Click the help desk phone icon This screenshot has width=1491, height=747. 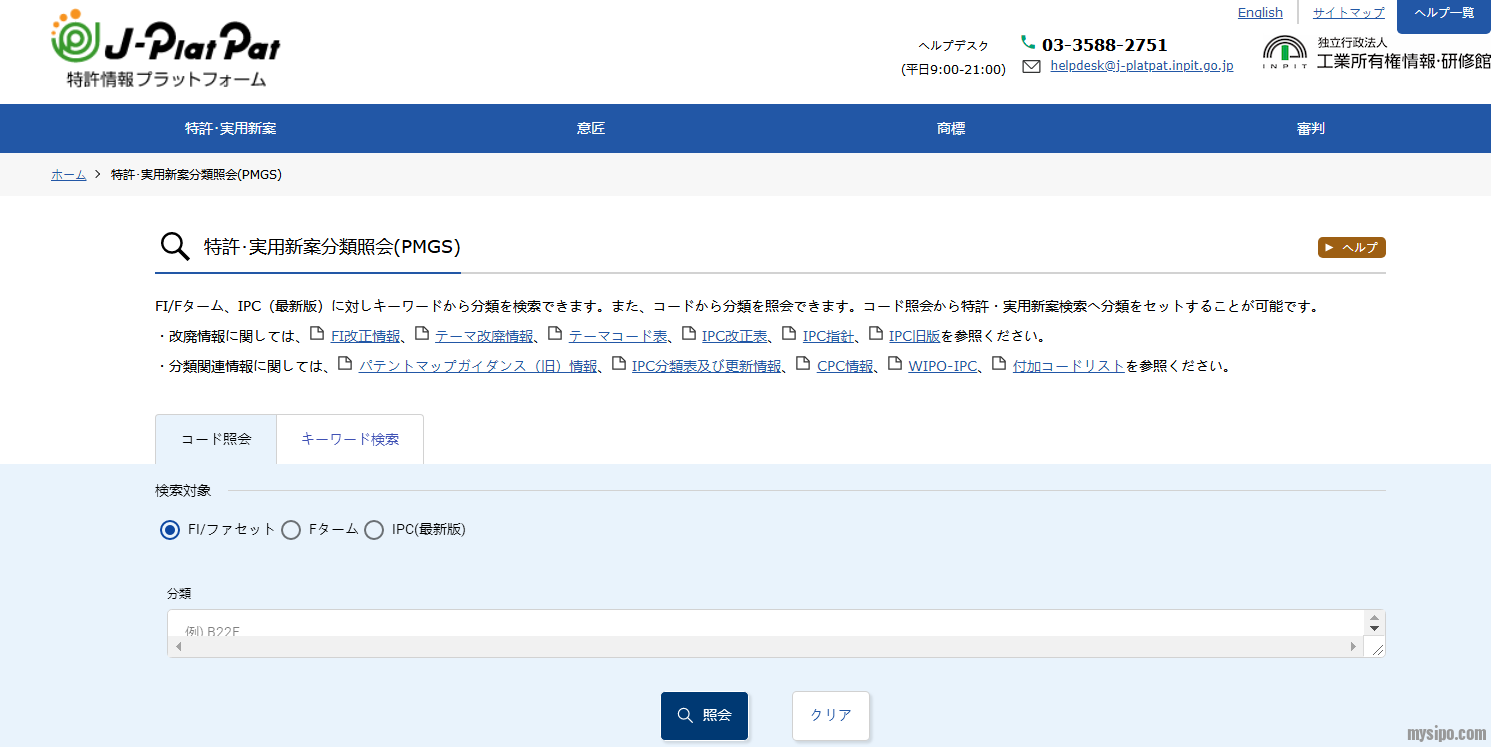click(1028, 42)
